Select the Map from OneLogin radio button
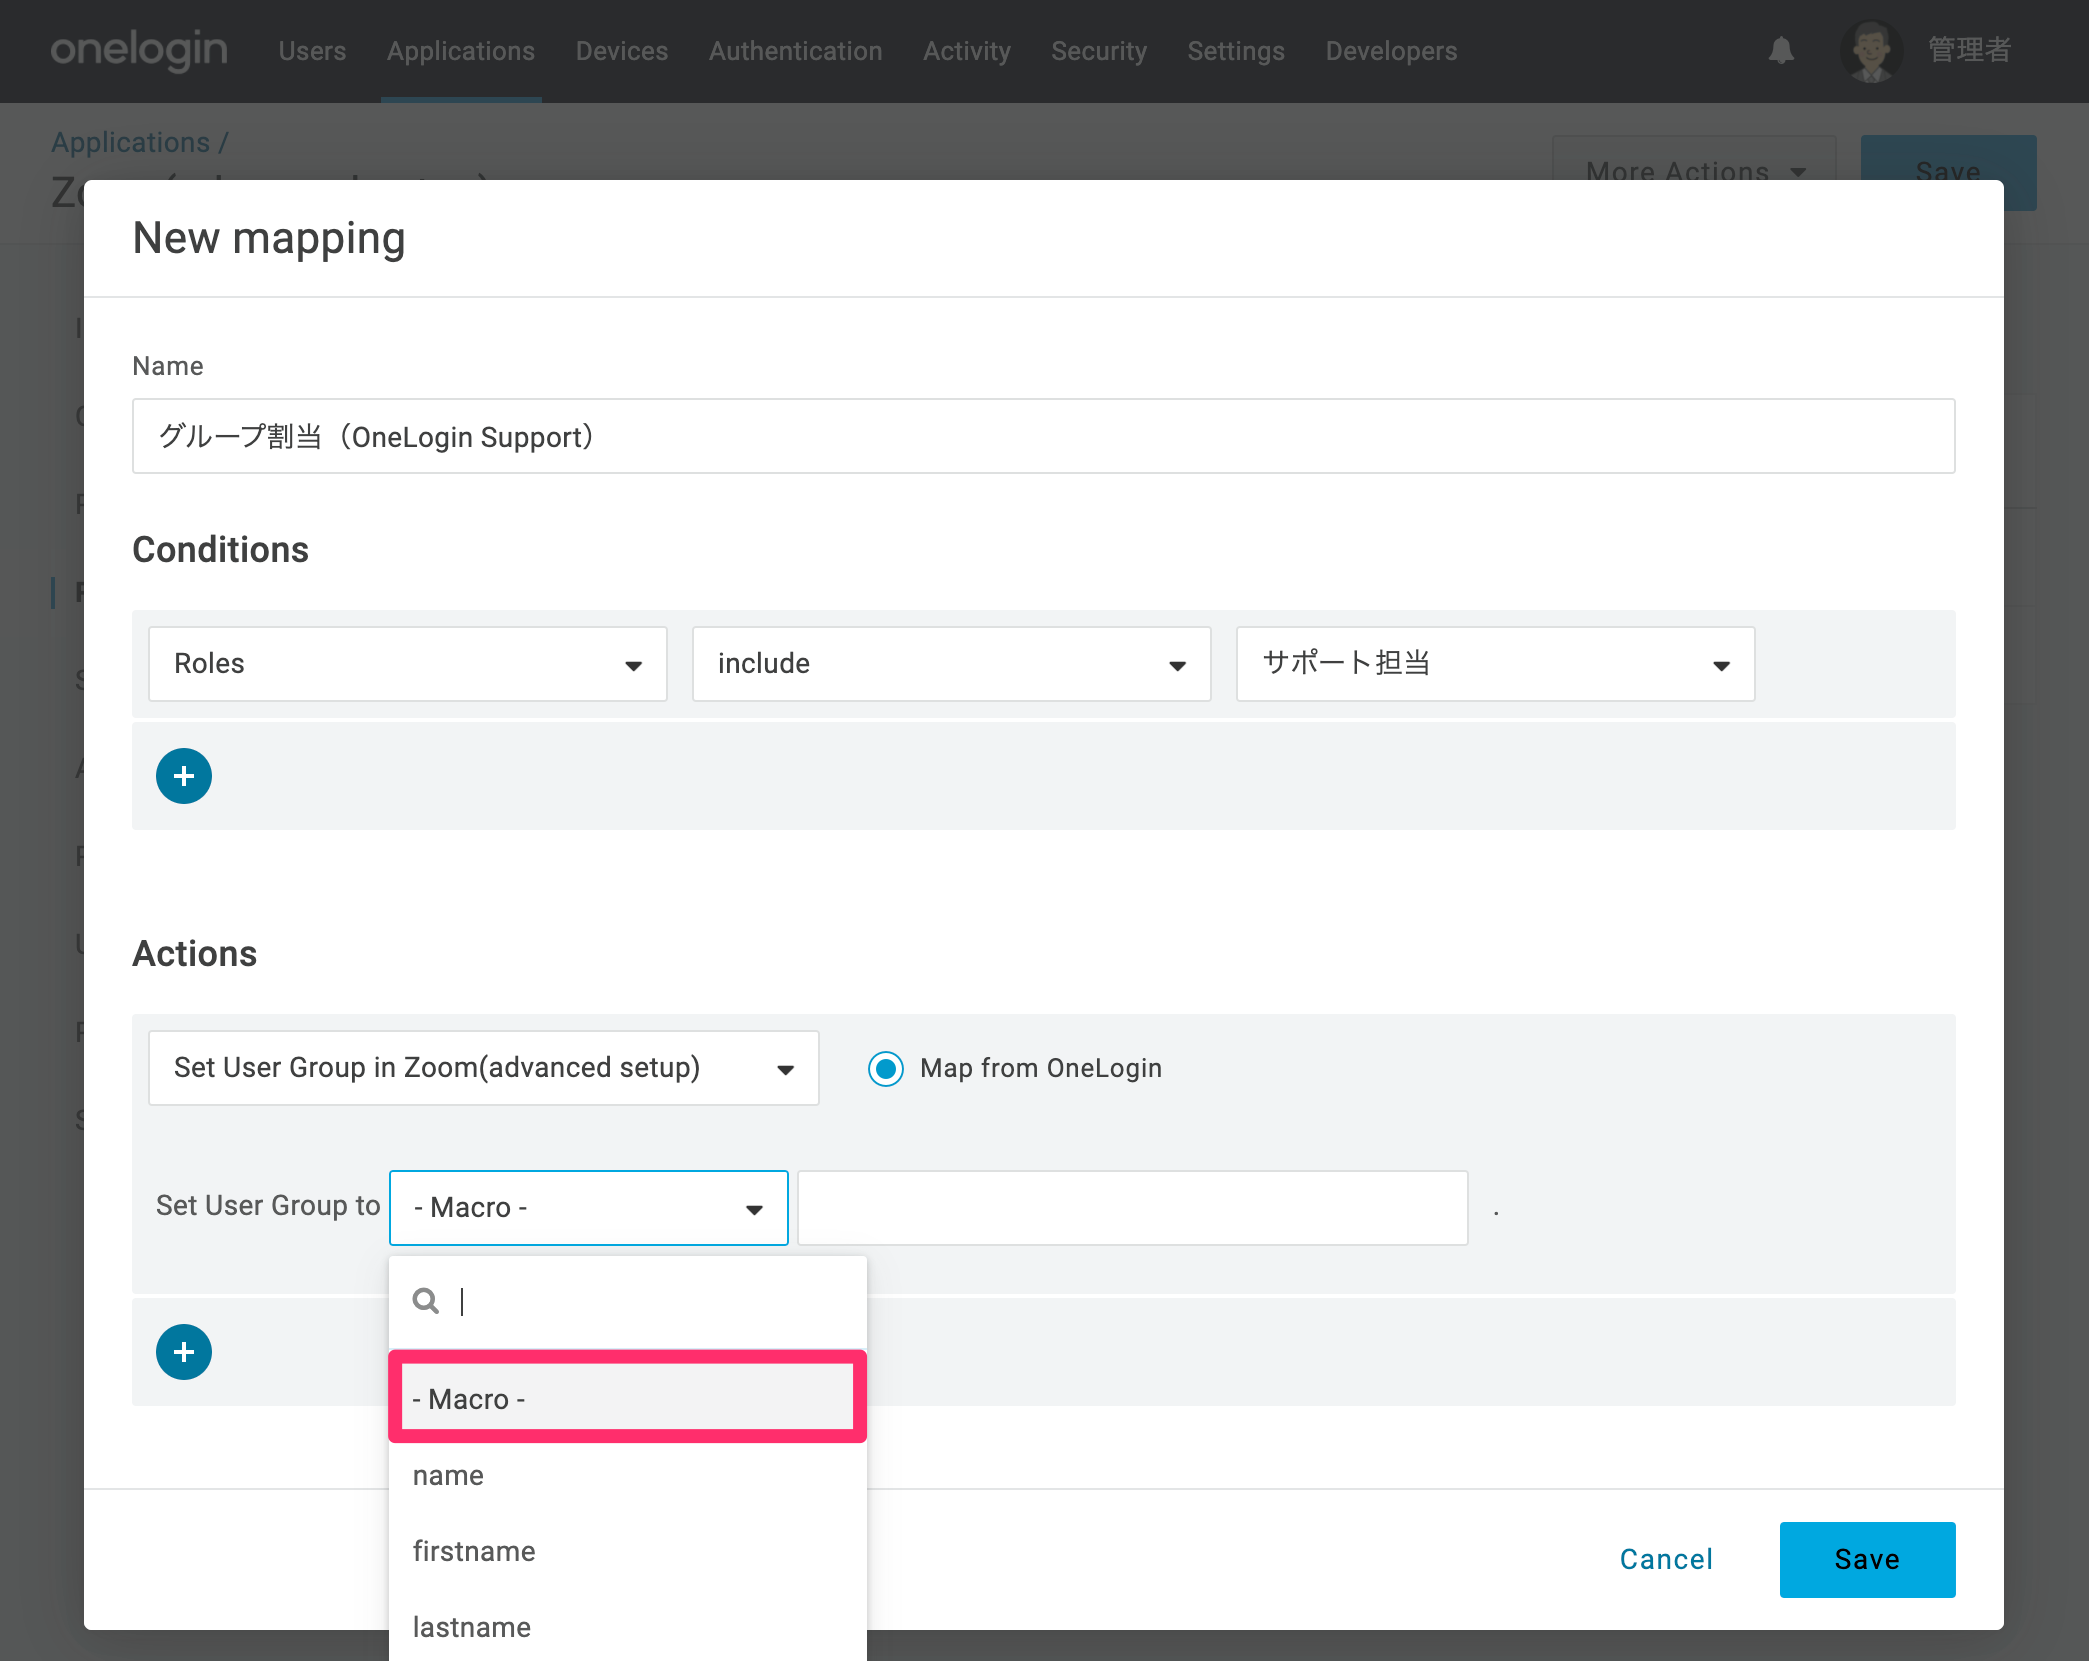Image resolution: width=2089 pixels, height=1661 pixels. [x=886, y=1068]
